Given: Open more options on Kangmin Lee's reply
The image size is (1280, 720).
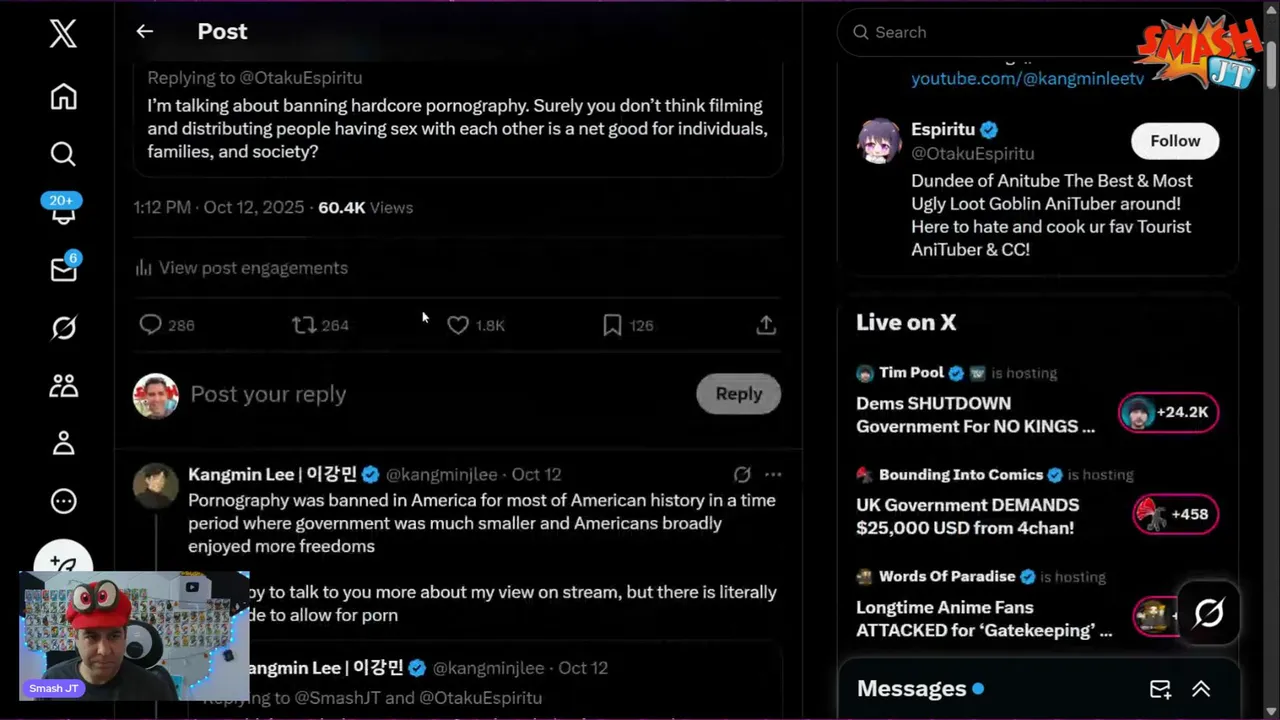Looking at the screenshot, I should click(773, 475).
